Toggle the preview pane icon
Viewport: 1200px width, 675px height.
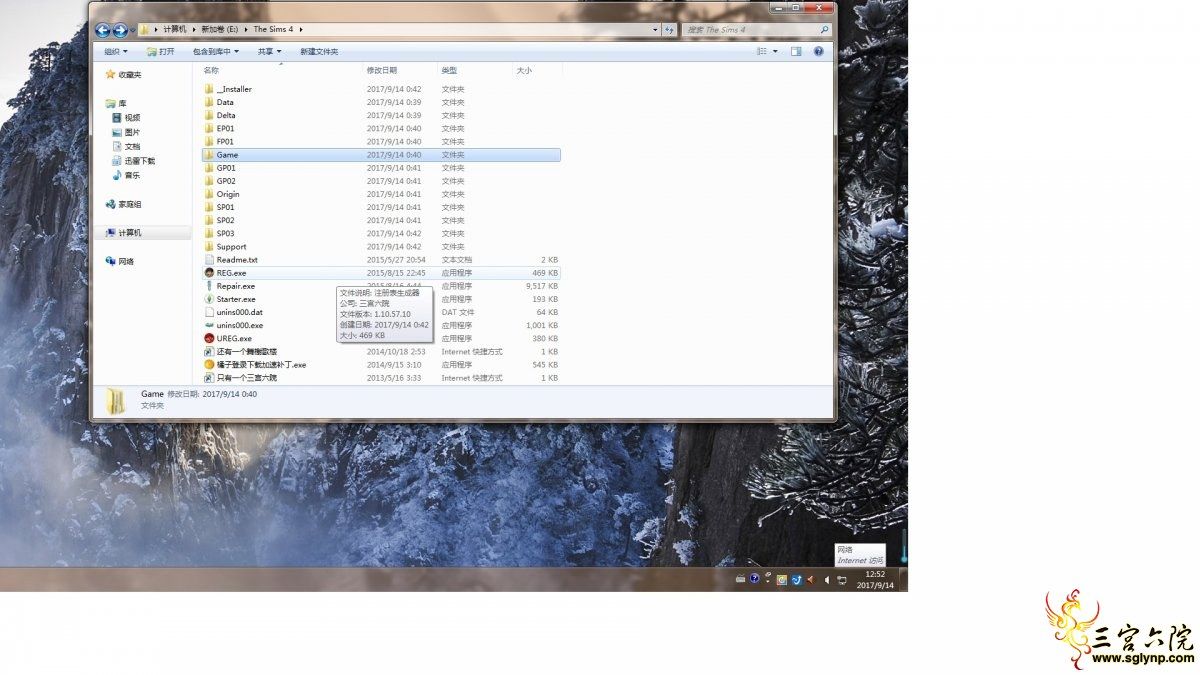(x=797, y=51)
